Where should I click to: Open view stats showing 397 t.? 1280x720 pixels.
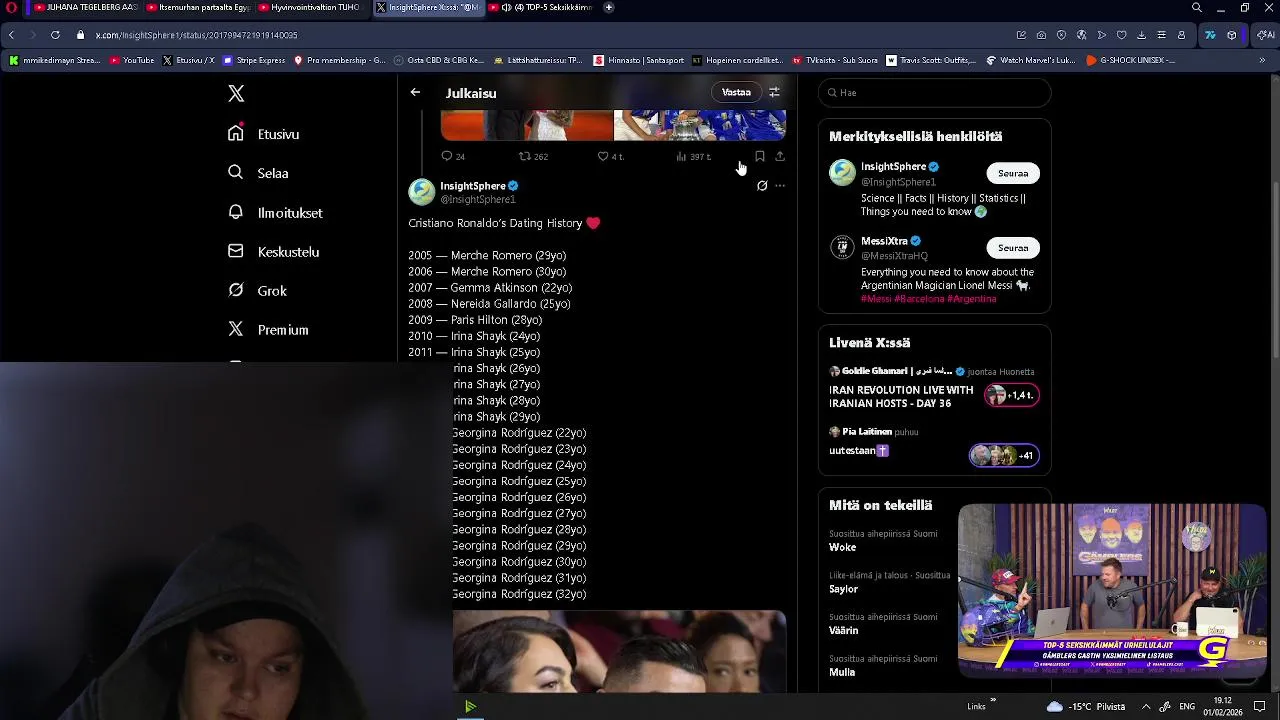click(693, 156)
